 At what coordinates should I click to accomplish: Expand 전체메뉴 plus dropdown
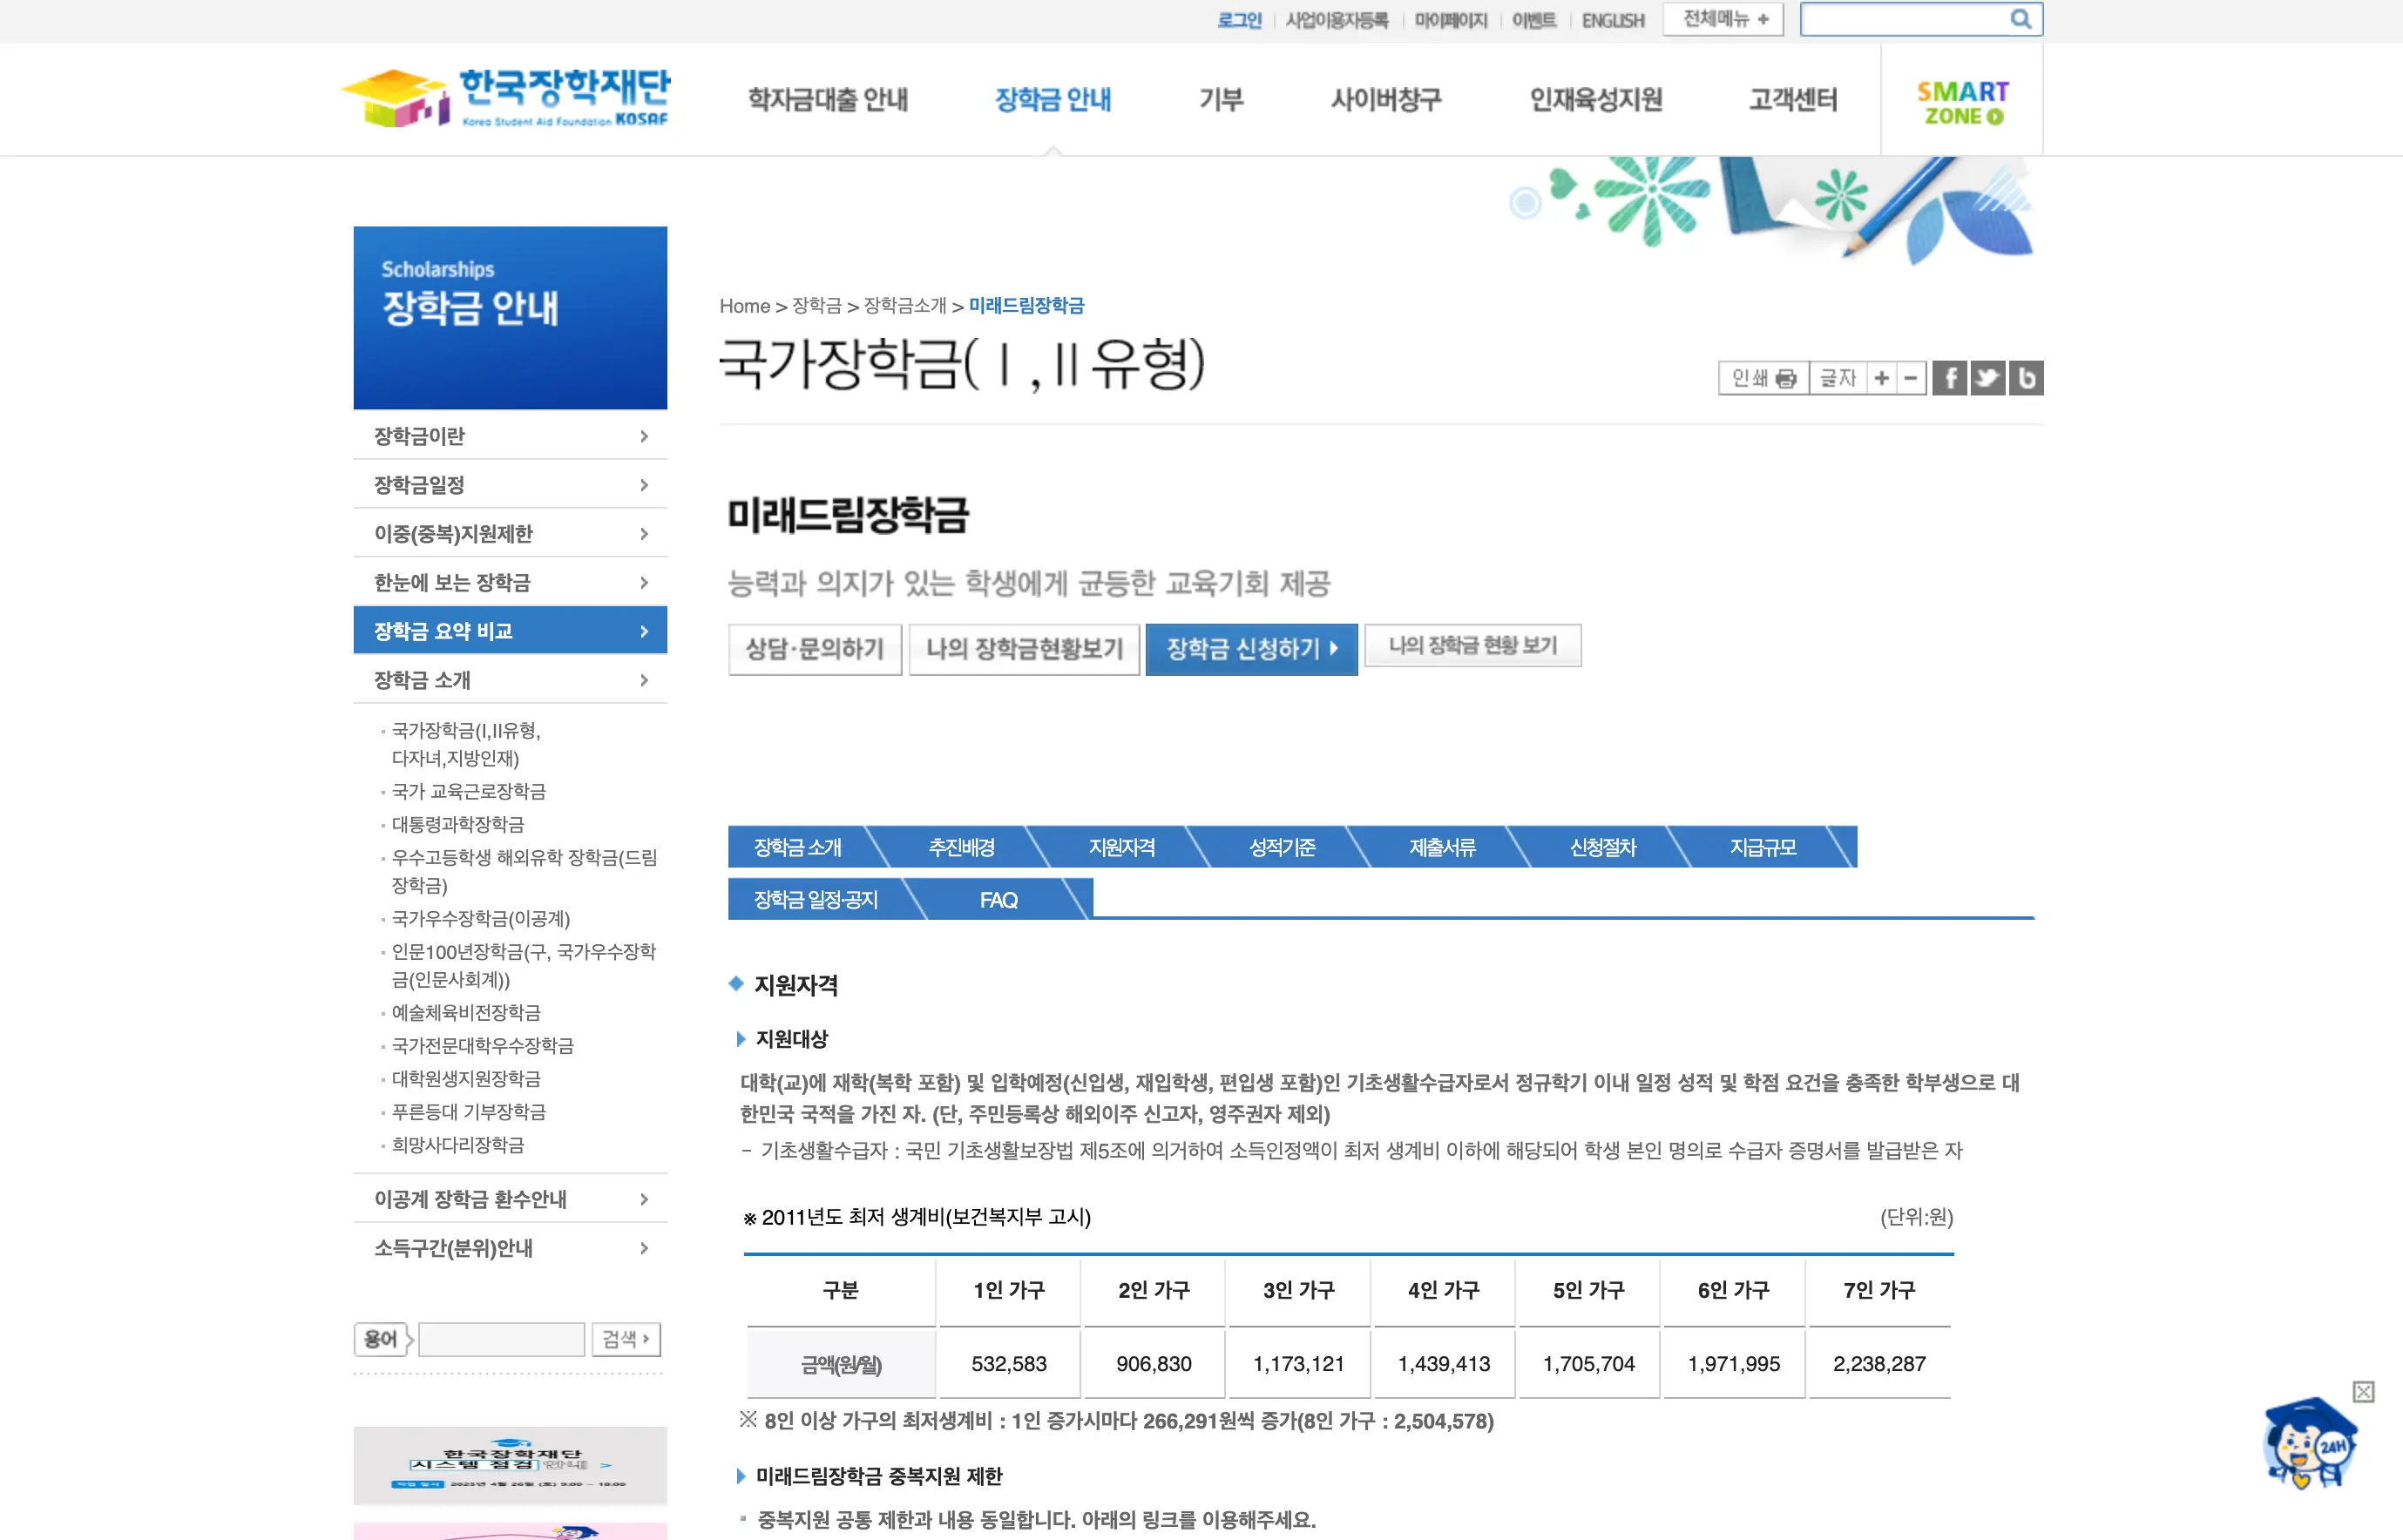pyautogui.click(x=1723, y=19)
